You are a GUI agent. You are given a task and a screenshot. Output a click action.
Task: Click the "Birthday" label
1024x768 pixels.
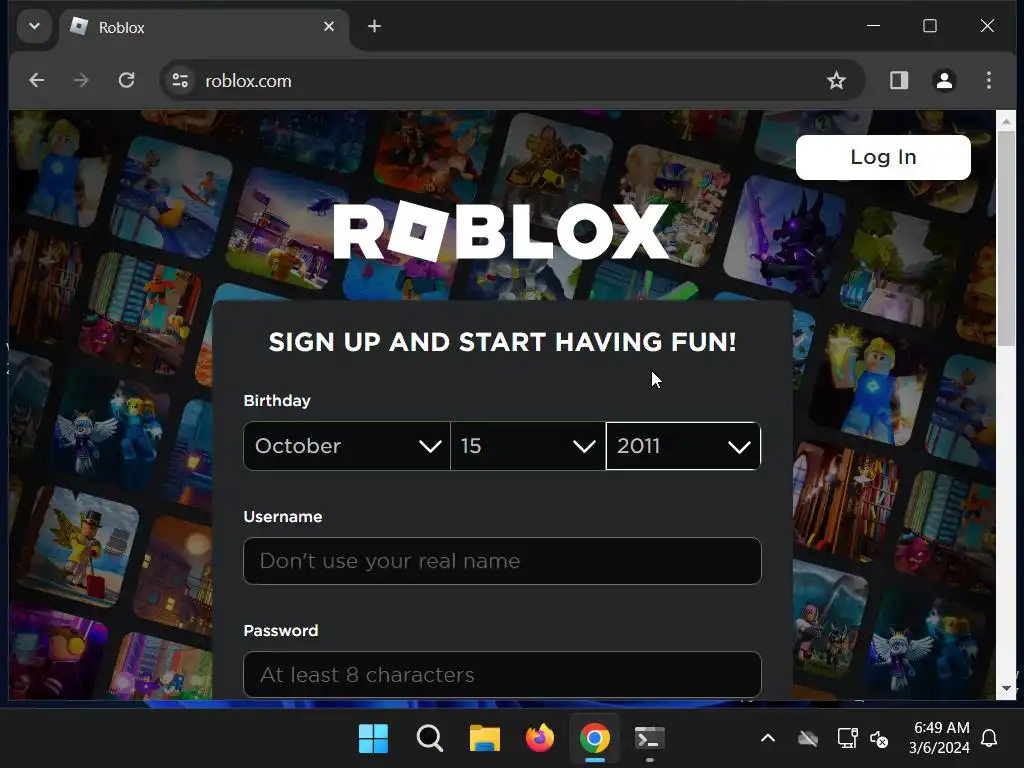click(x=277, y=401)
